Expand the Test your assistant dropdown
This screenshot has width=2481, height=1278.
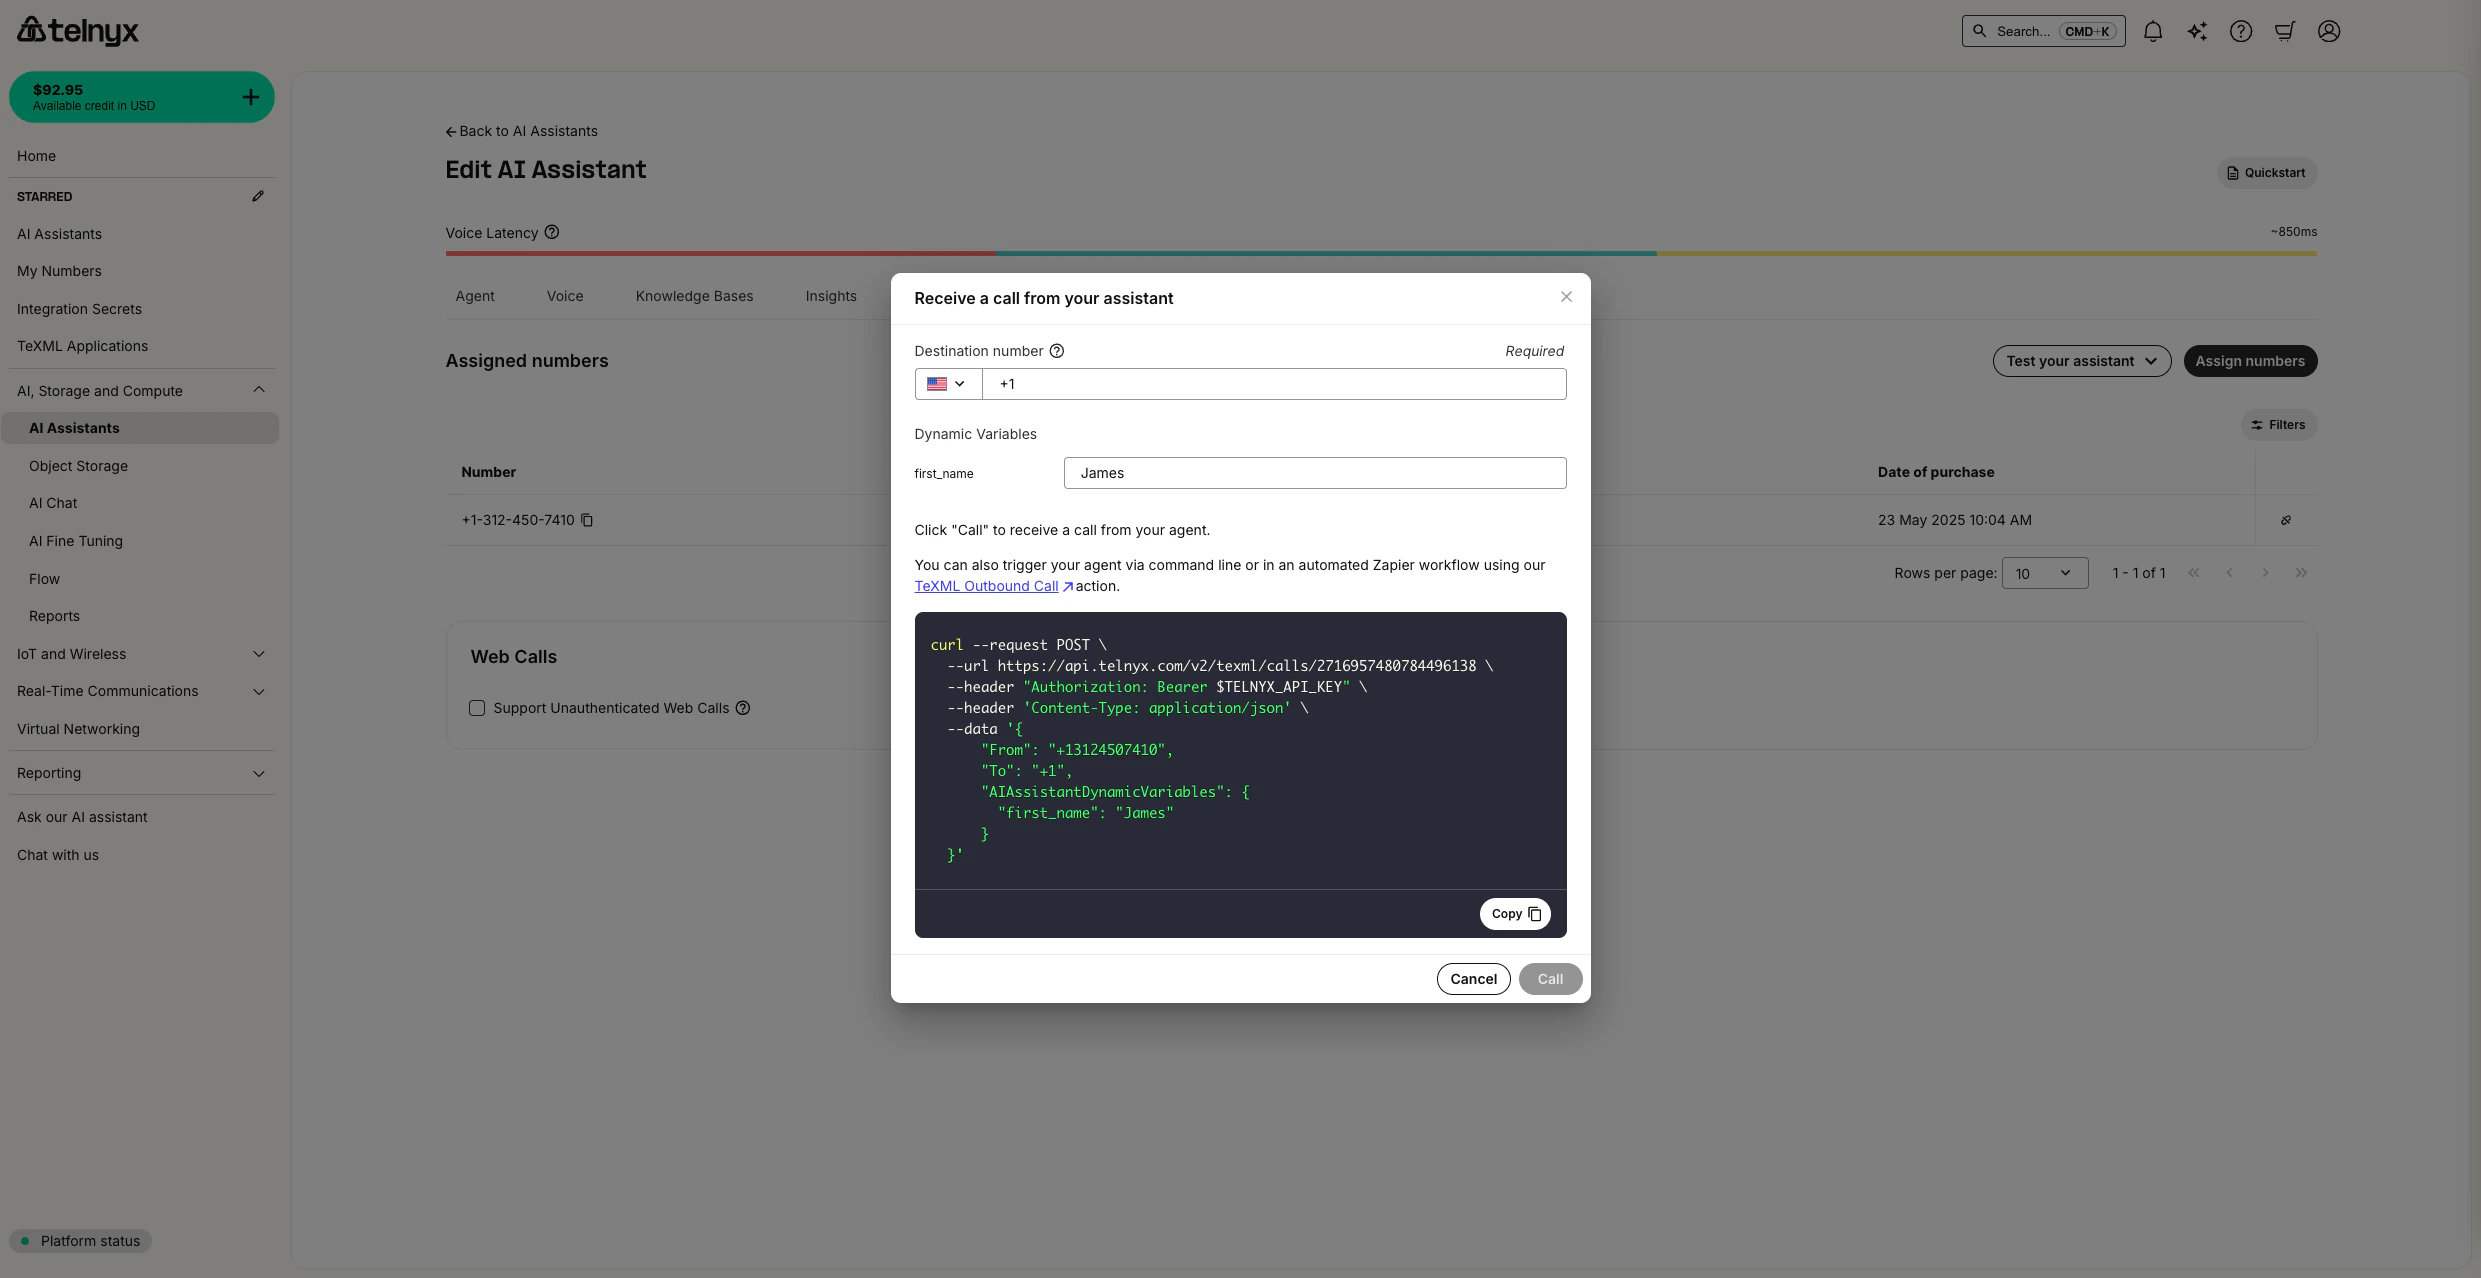2081,361
